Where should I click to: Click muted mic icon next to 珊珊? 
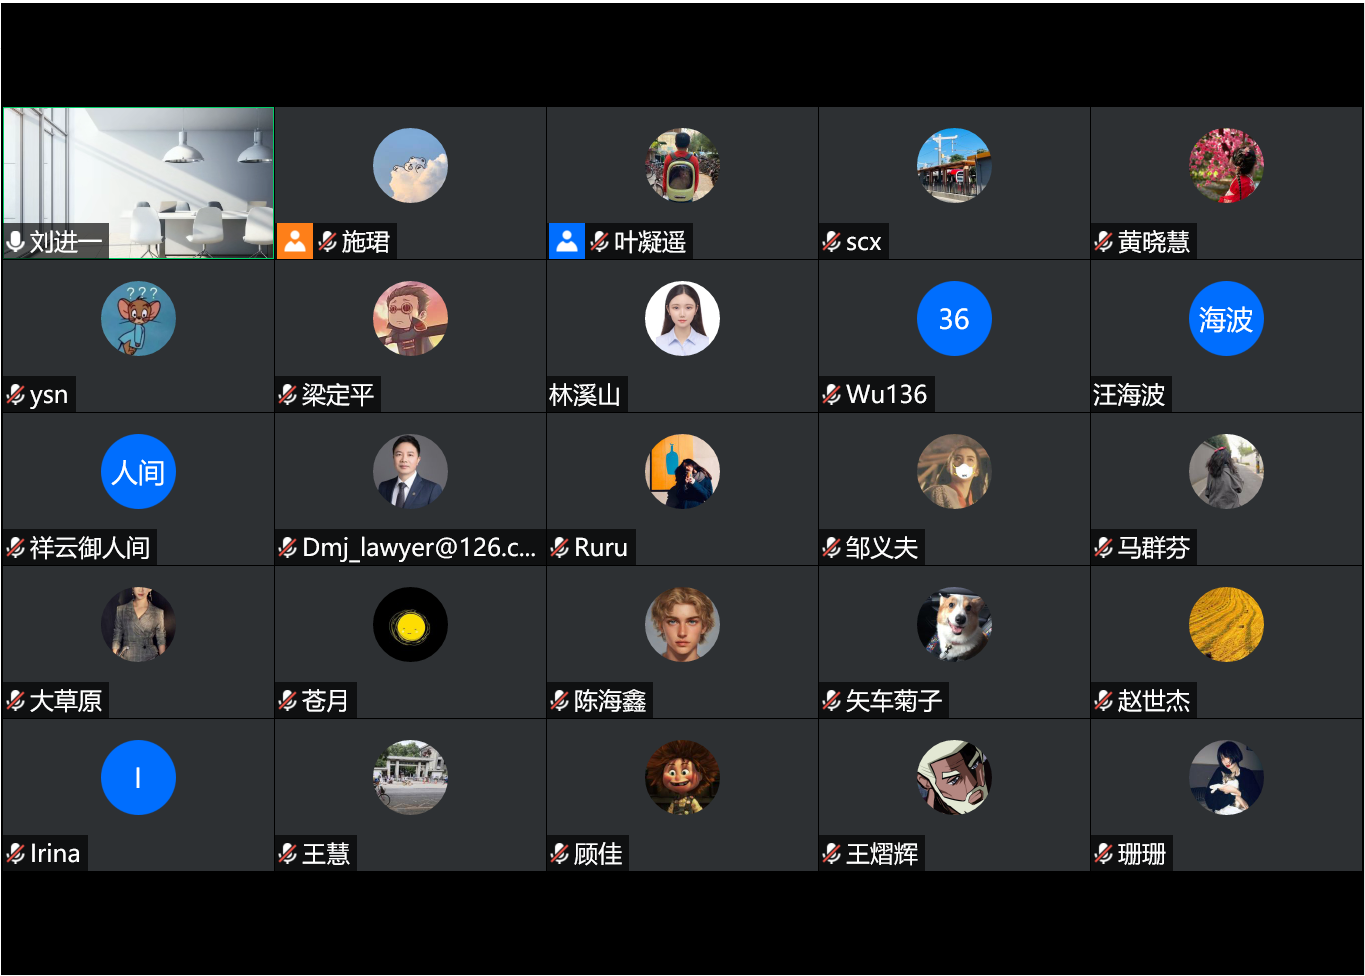tap(1104, 853)
